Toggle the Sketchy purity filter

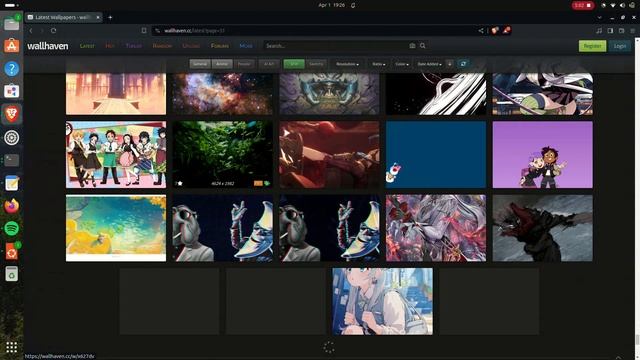(x=316, y=64)
